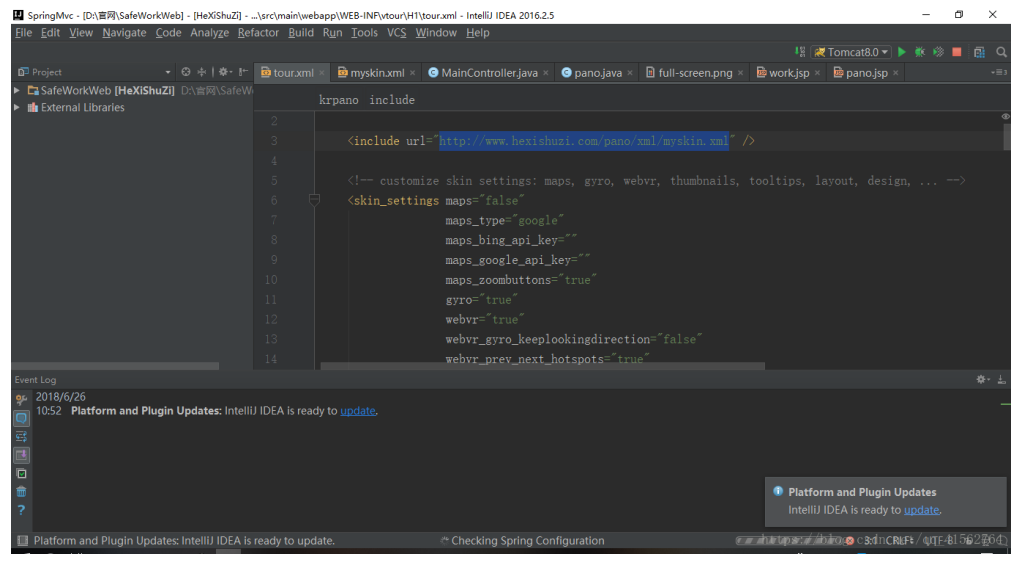Open Search Everywhere magnifier
The width and height of the screenshot is (1015, 563).
1001,52
